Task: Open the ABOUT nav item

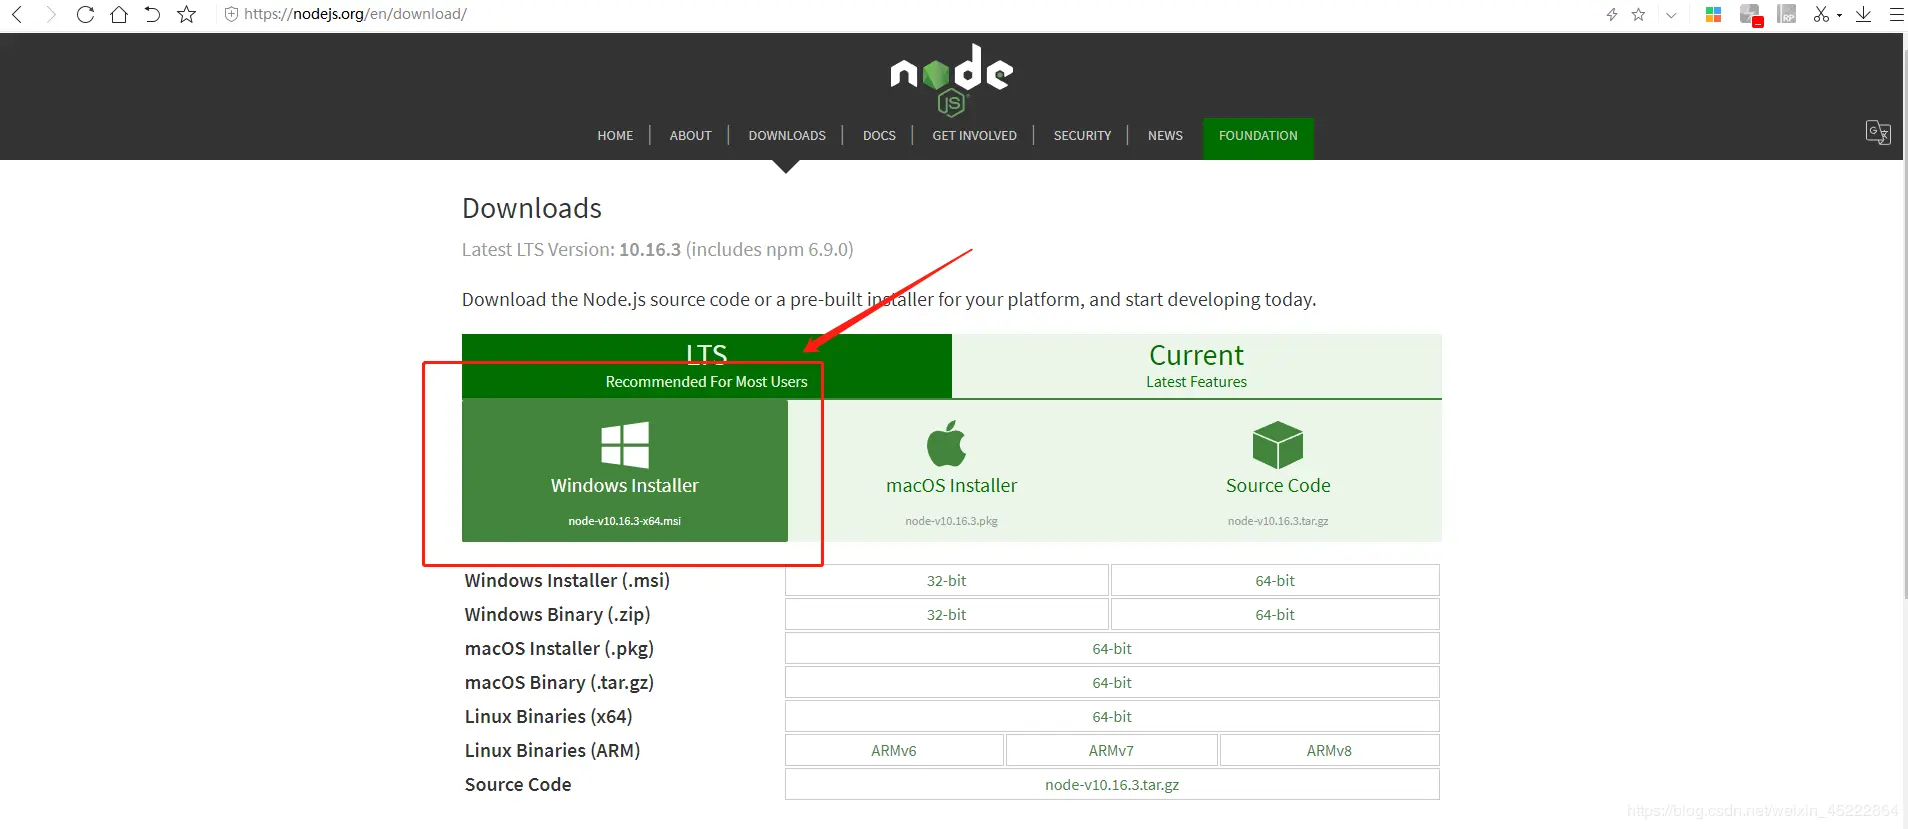Action: point(691,136)
